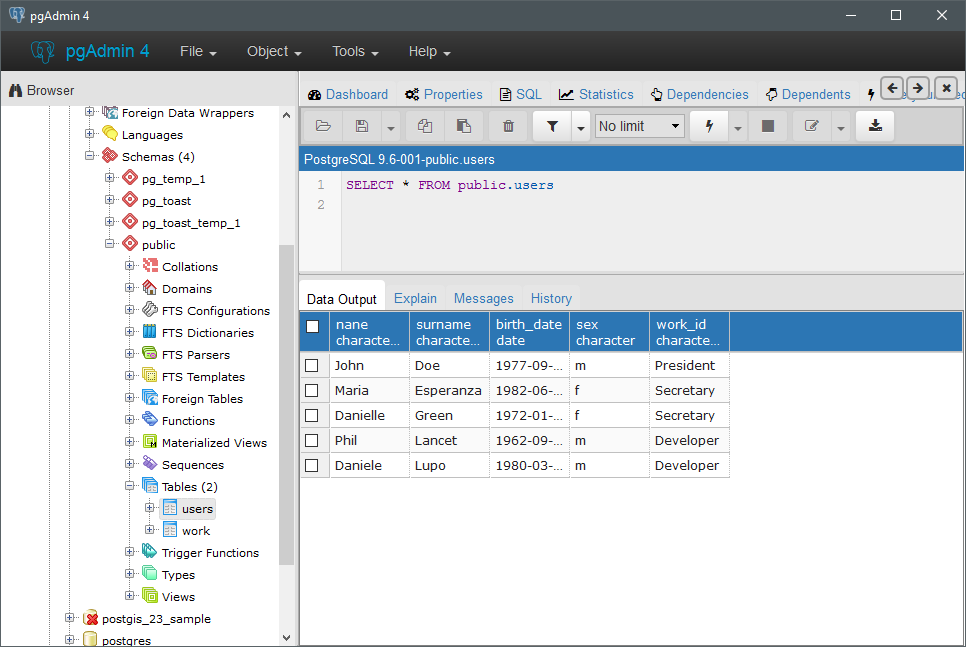966x647 pixels.
Task: Click the Sequences node icon
Action: [150, 464]
